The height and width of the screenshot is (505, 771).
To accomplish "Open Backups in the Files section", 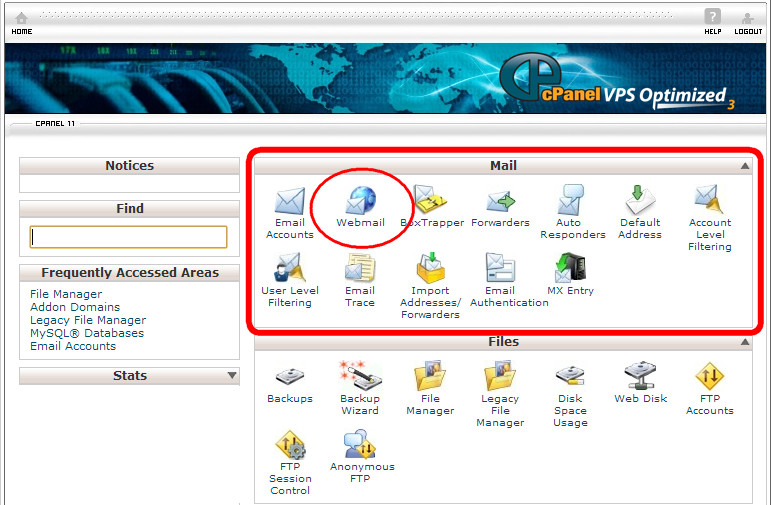I will (x=290, y=377).
